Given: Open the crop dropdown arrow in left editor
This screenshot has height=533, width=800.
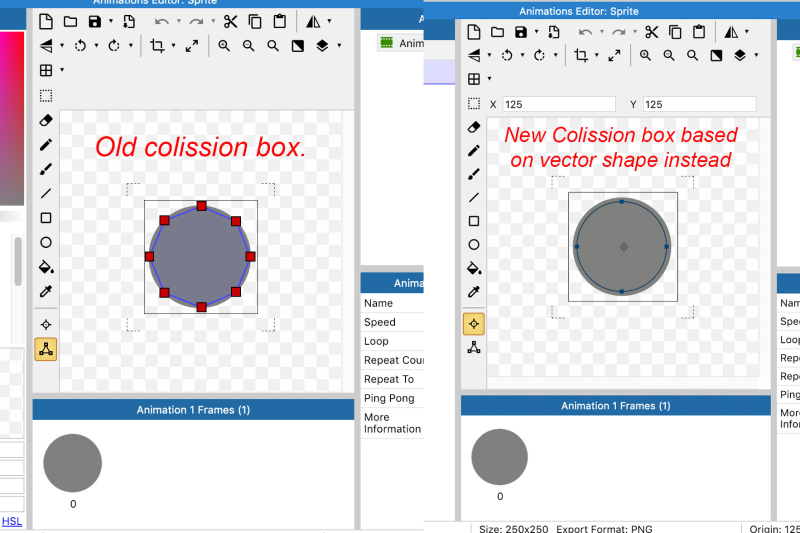Looking at the screenshot, I should (x=173, y=46).
